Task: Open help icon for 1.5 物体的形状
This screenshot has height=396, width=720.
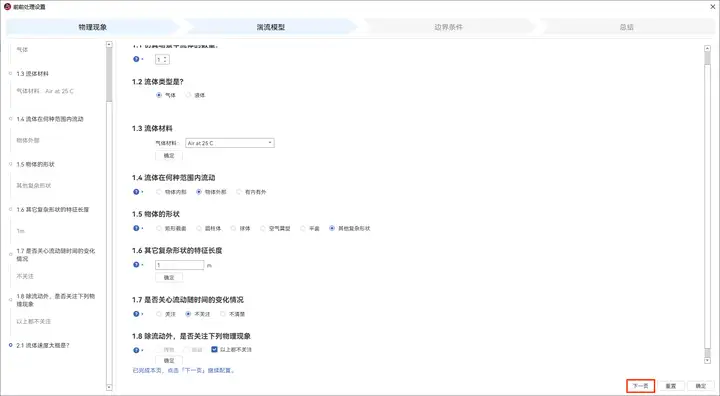Action: (x=136, y=228)
